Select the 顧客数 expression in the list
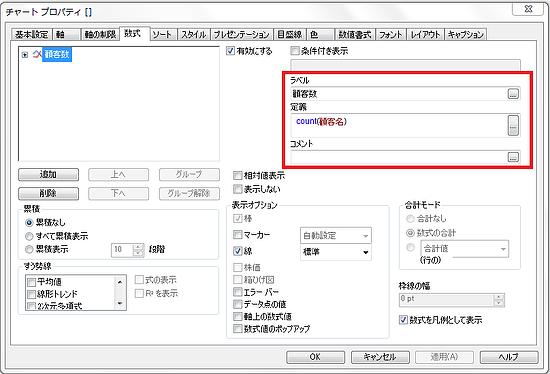550x374 pixels. tap(57, 54)
